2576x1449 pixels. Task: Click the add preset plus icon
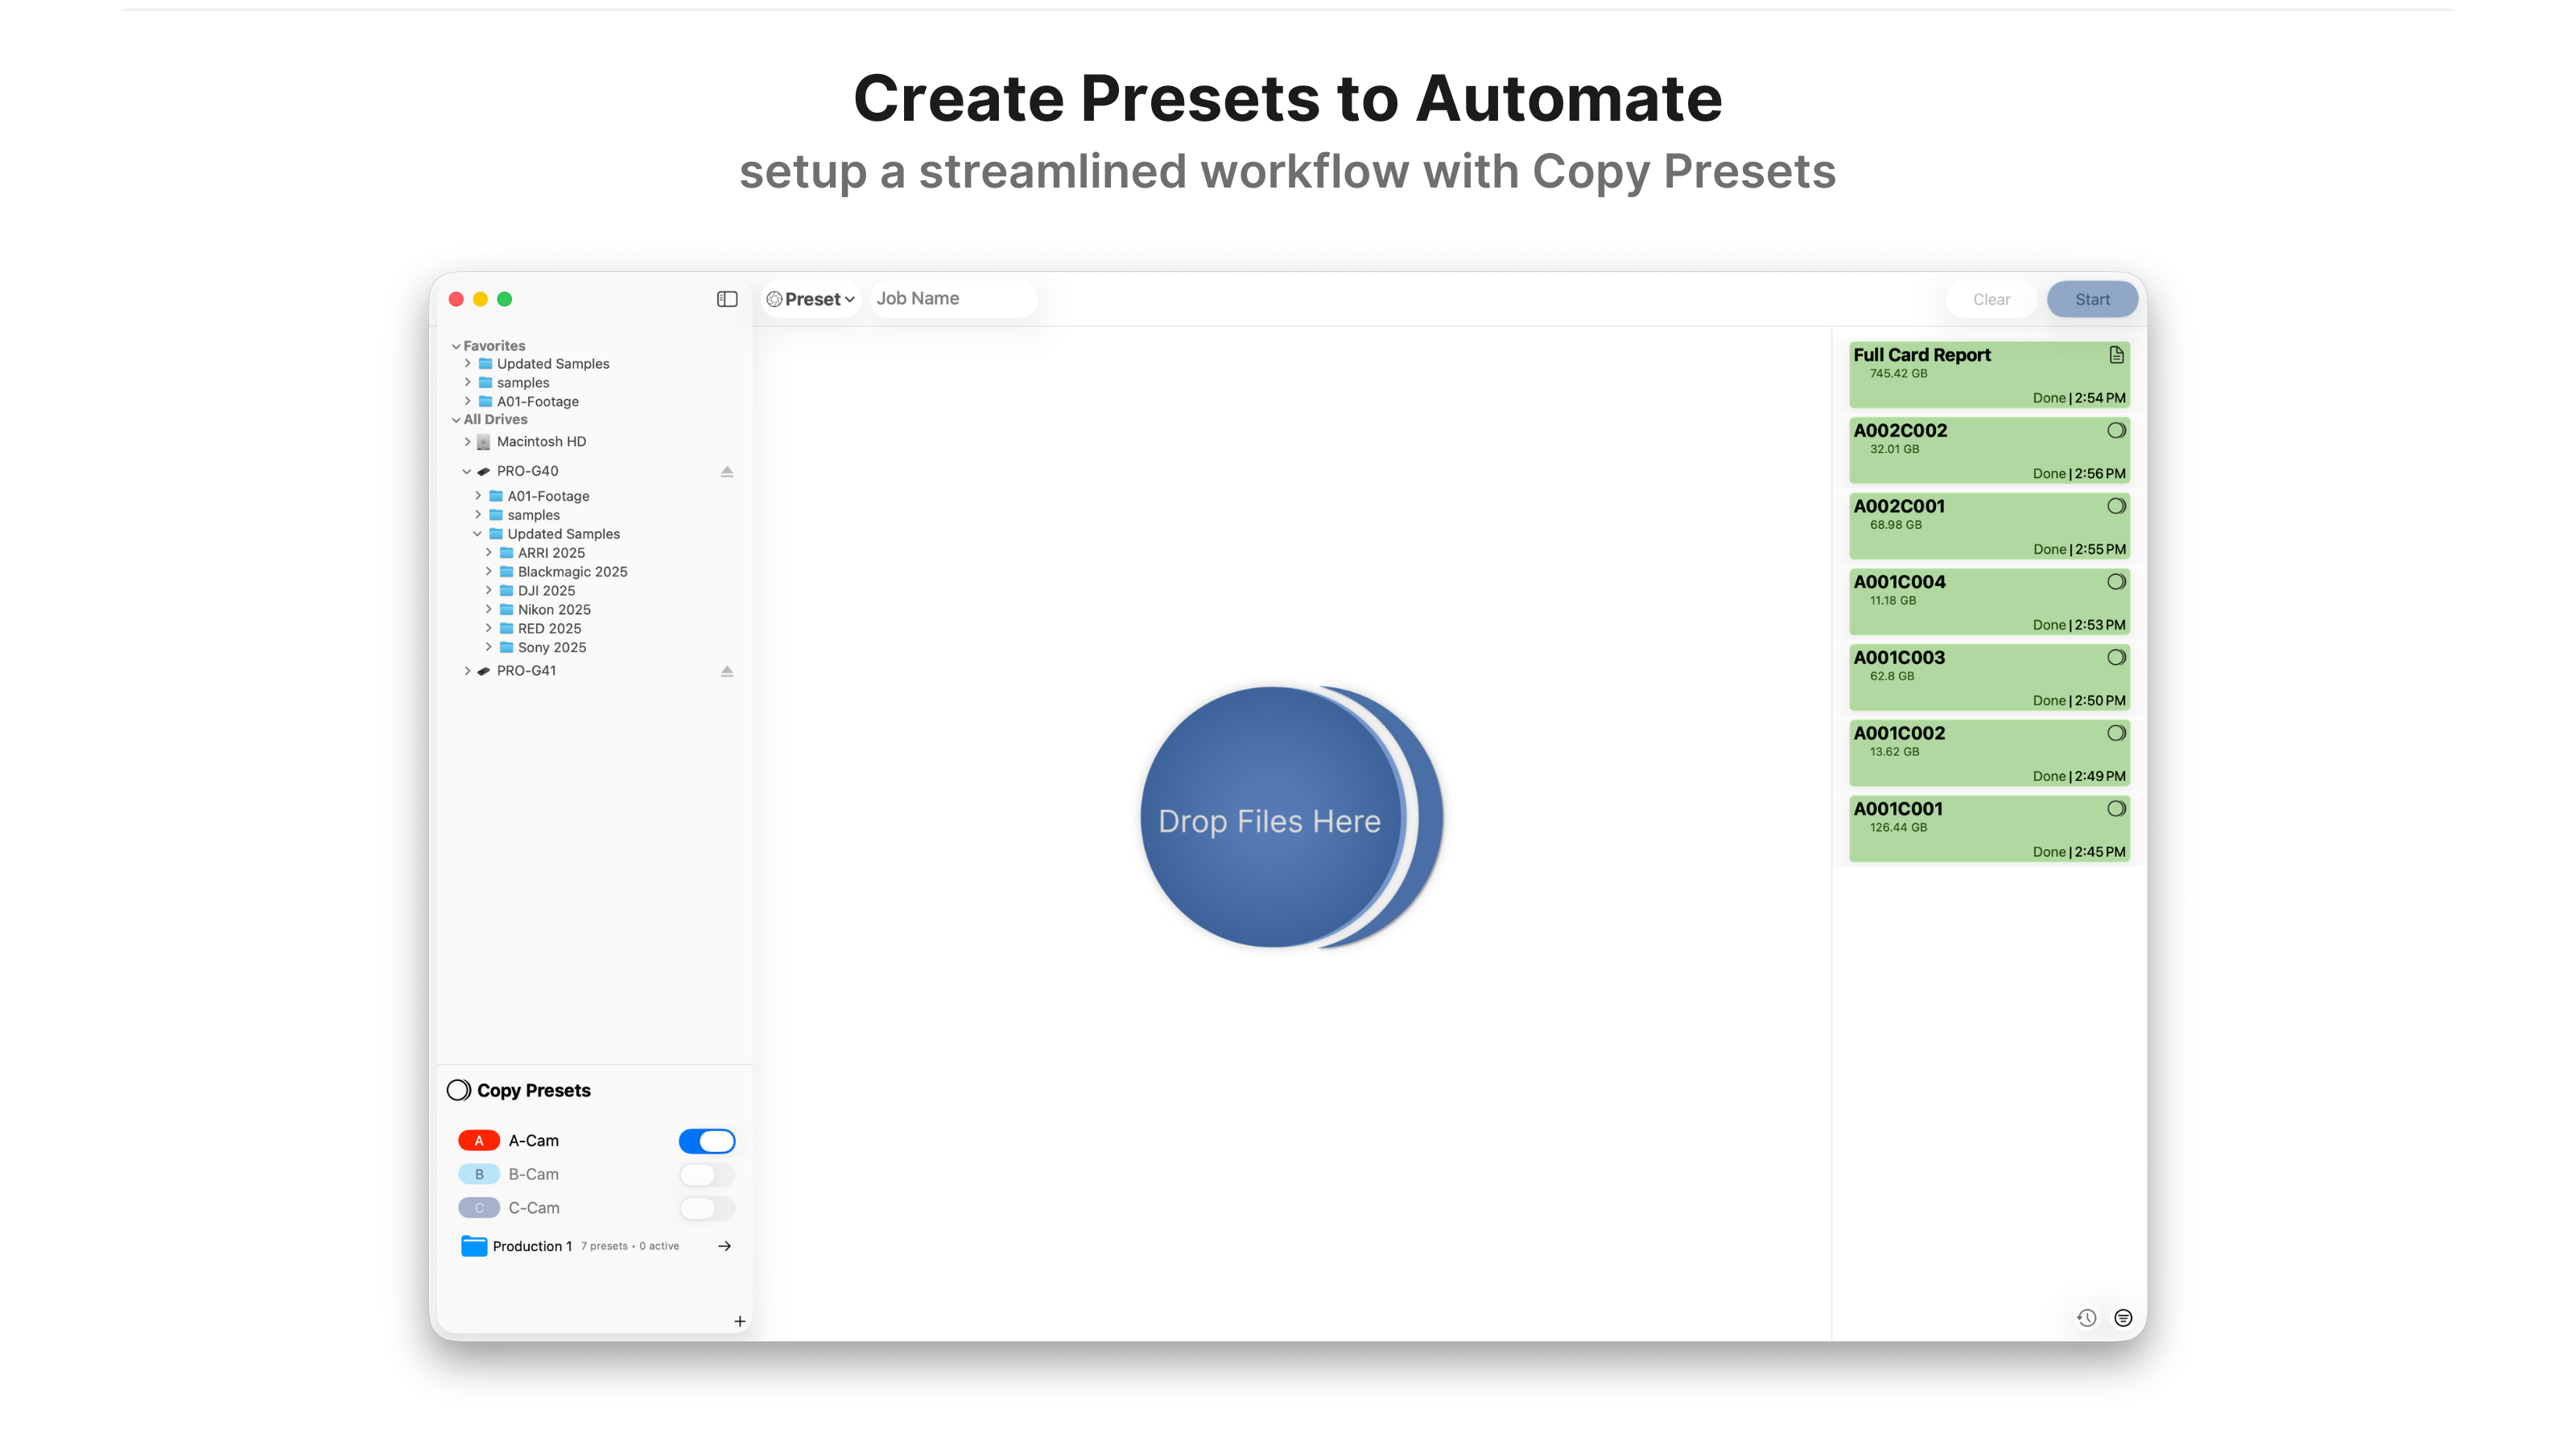(740, 1321)
